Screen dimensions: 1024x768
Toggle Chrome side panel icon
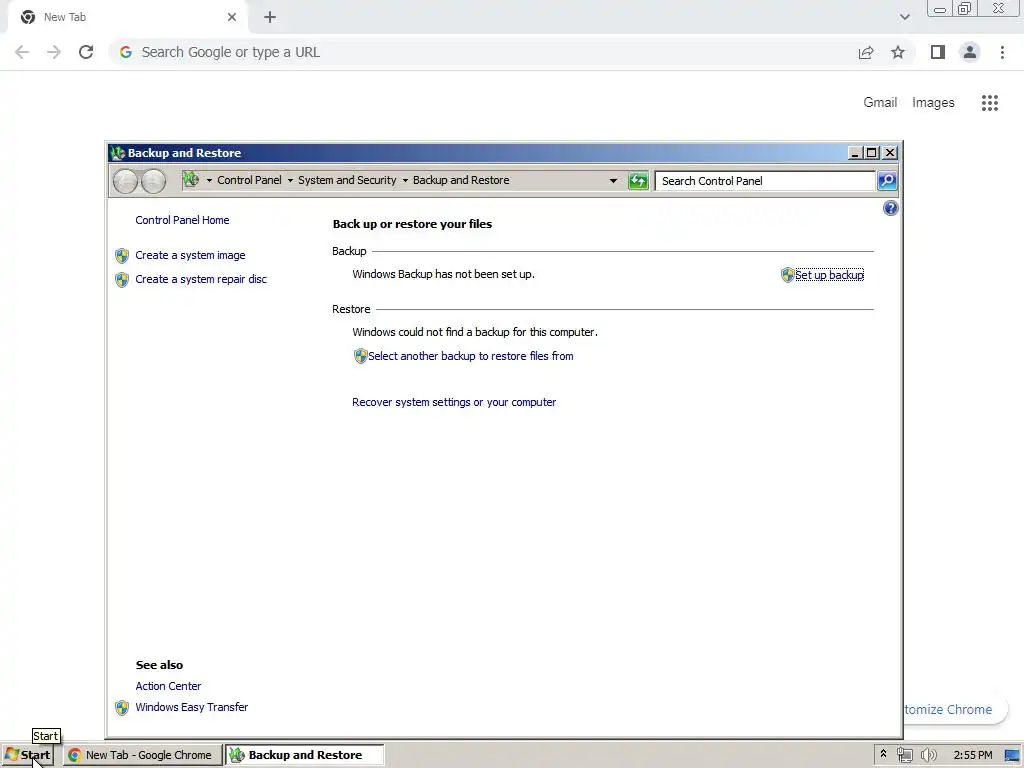click(x=938, y=52)
